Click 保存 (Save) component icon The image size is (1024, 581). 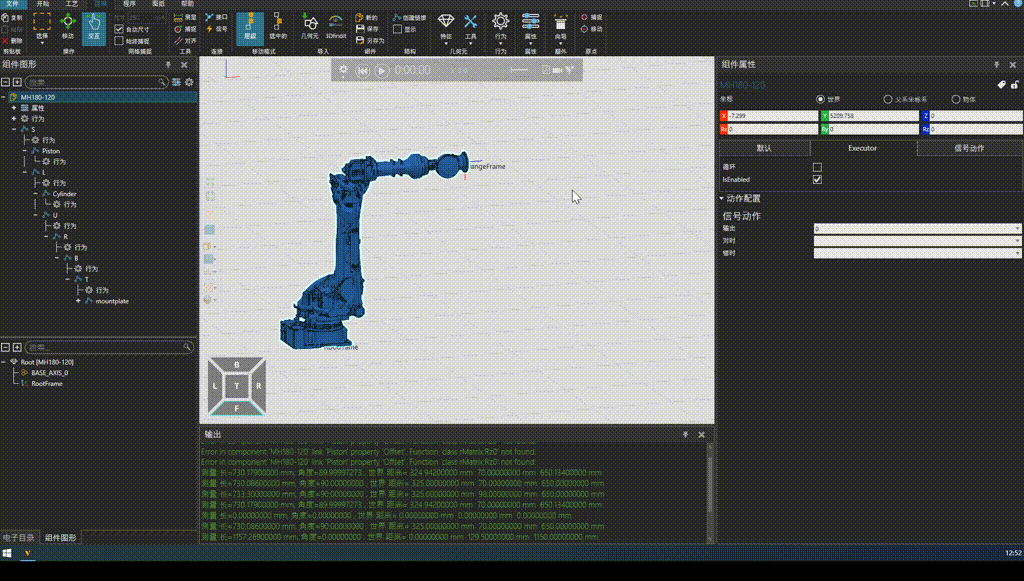366,29
